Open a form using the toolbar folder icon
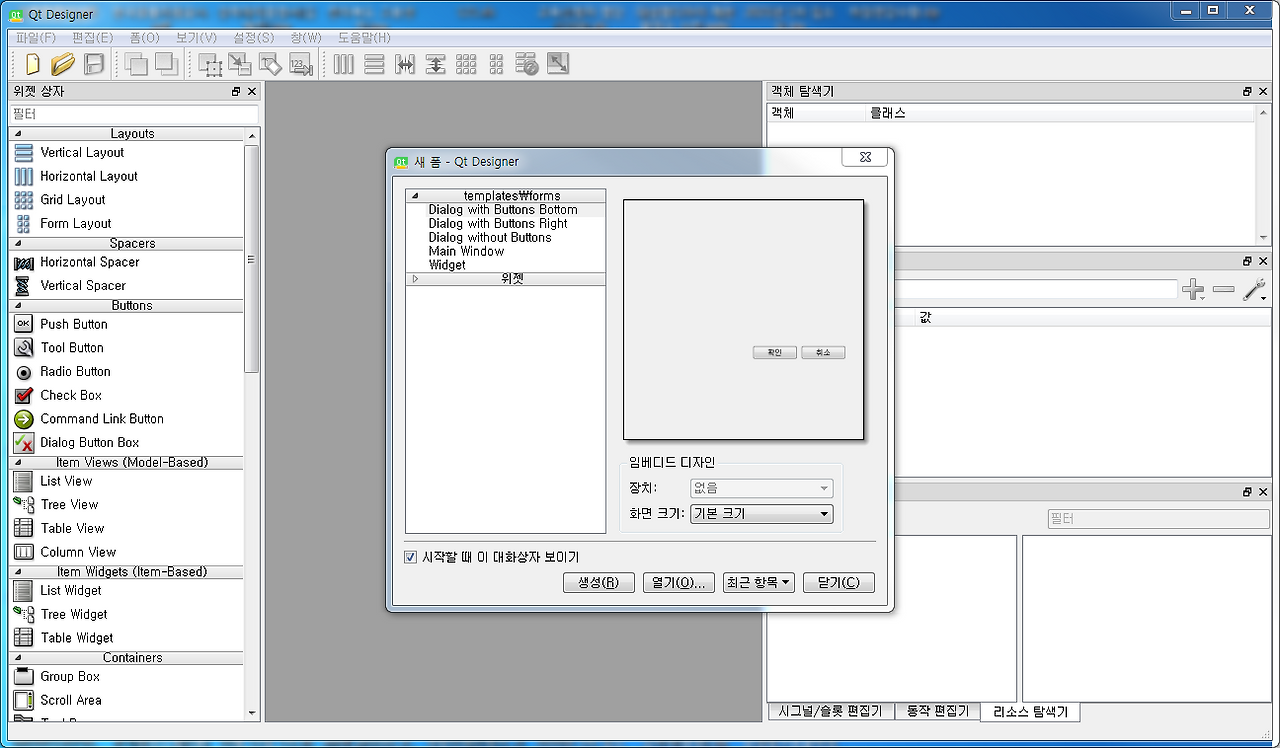1280x748 pixels. (62, 64)
